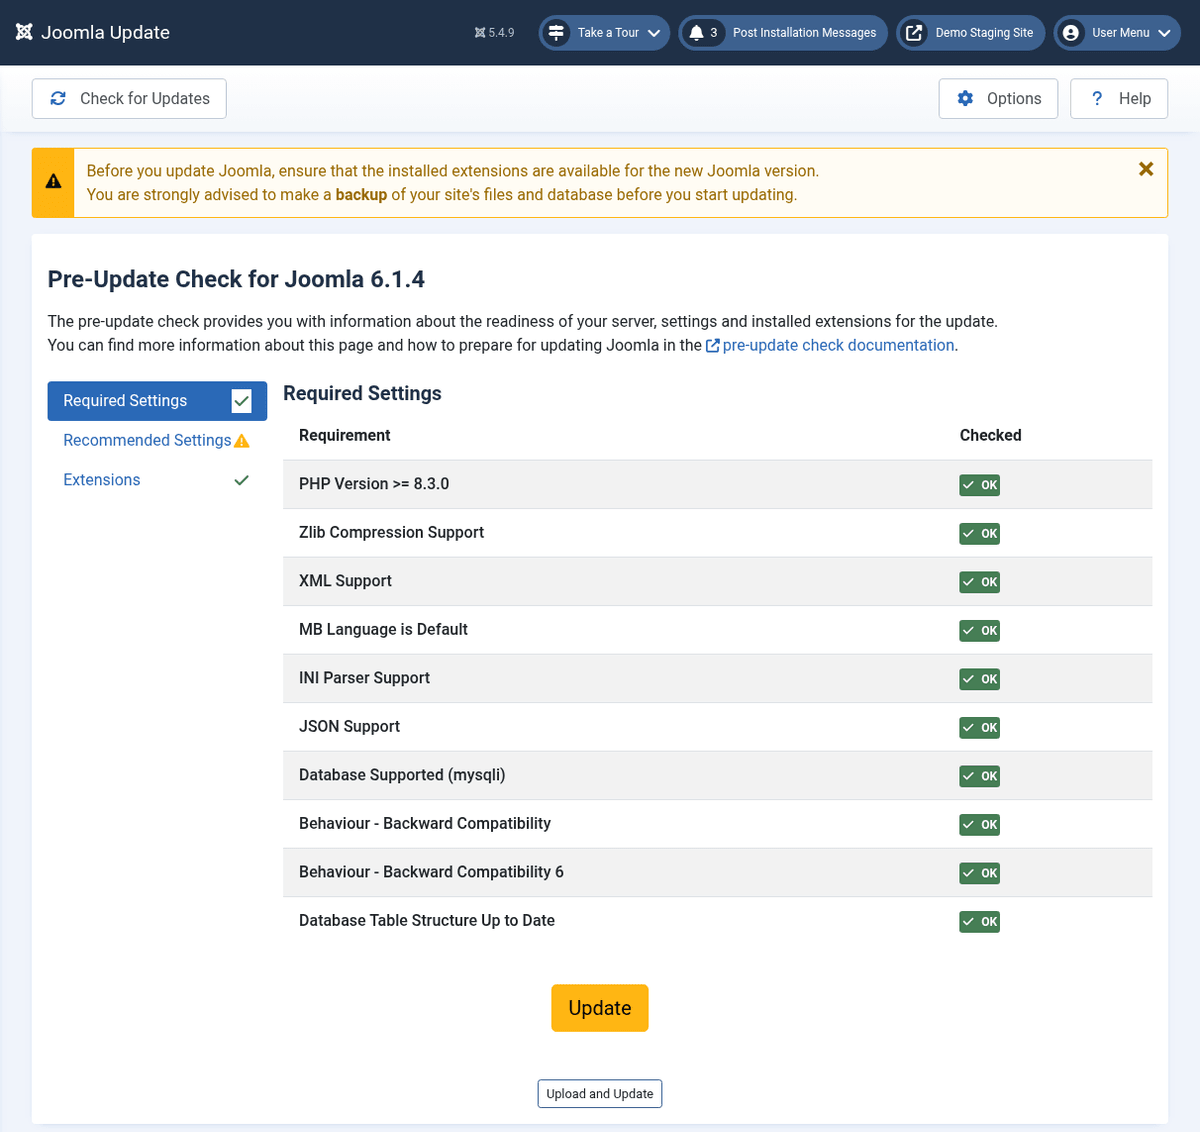The height and width of the screenshot is (1132, 1200).
Task: Expand the Take a Tour dropdown chevron
Action: tap(654, 33)
